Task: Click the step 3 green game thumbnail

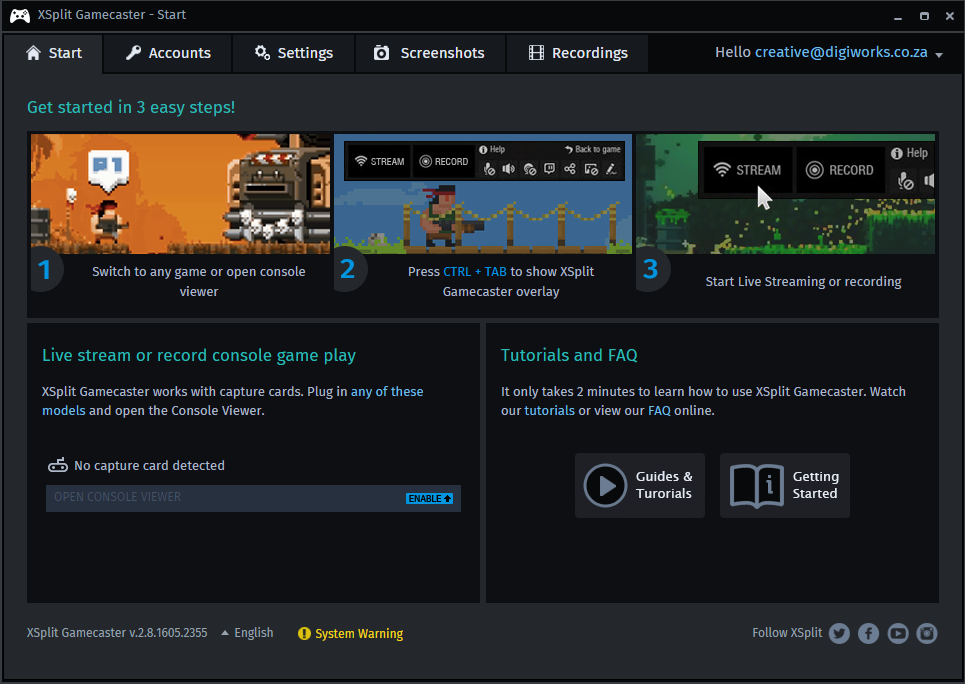Action: [786, 193]
